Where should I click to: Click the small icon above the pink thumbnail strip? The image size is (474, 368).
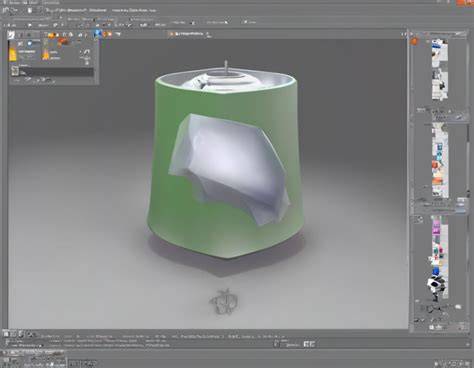[419, 219]
